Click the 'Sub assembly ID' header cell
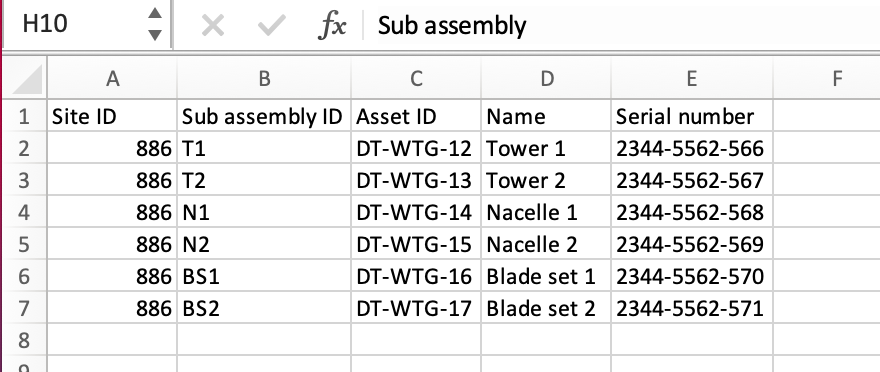Screen dimensions: 880x372 tap(264, 117)
